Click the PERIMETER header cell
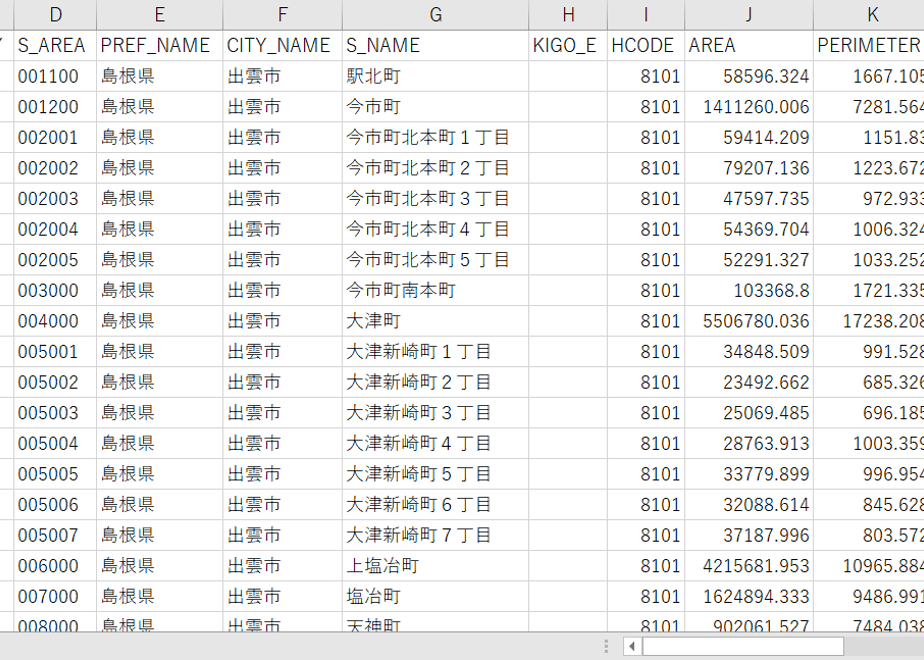The width and height of the screenshot is (924, 660). 869,45
